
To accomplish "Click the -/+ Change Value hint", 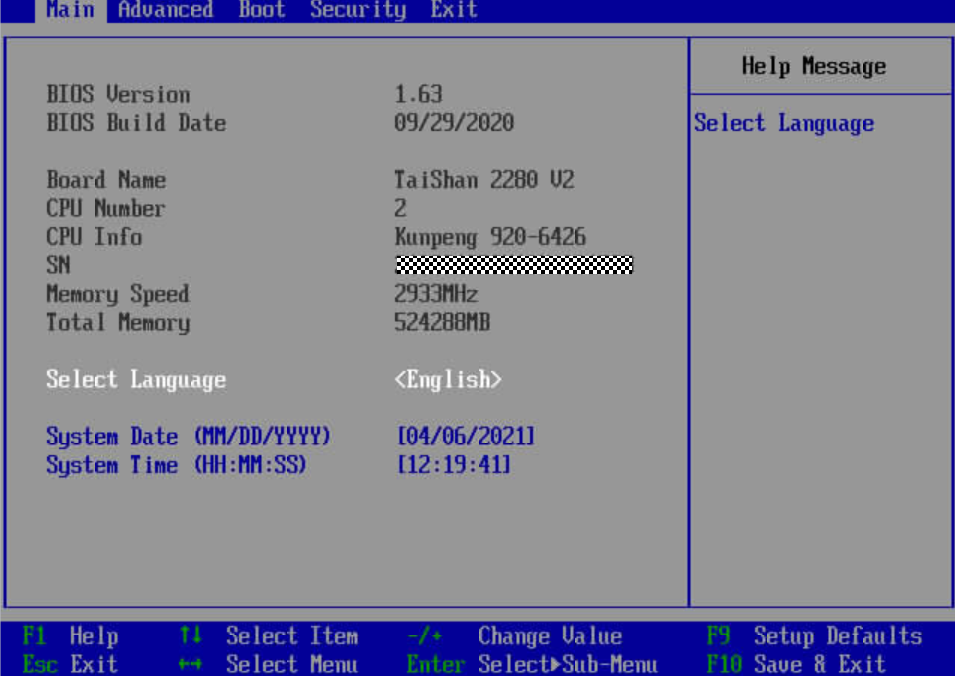I will pyautogui.click(x=515, y=636).
